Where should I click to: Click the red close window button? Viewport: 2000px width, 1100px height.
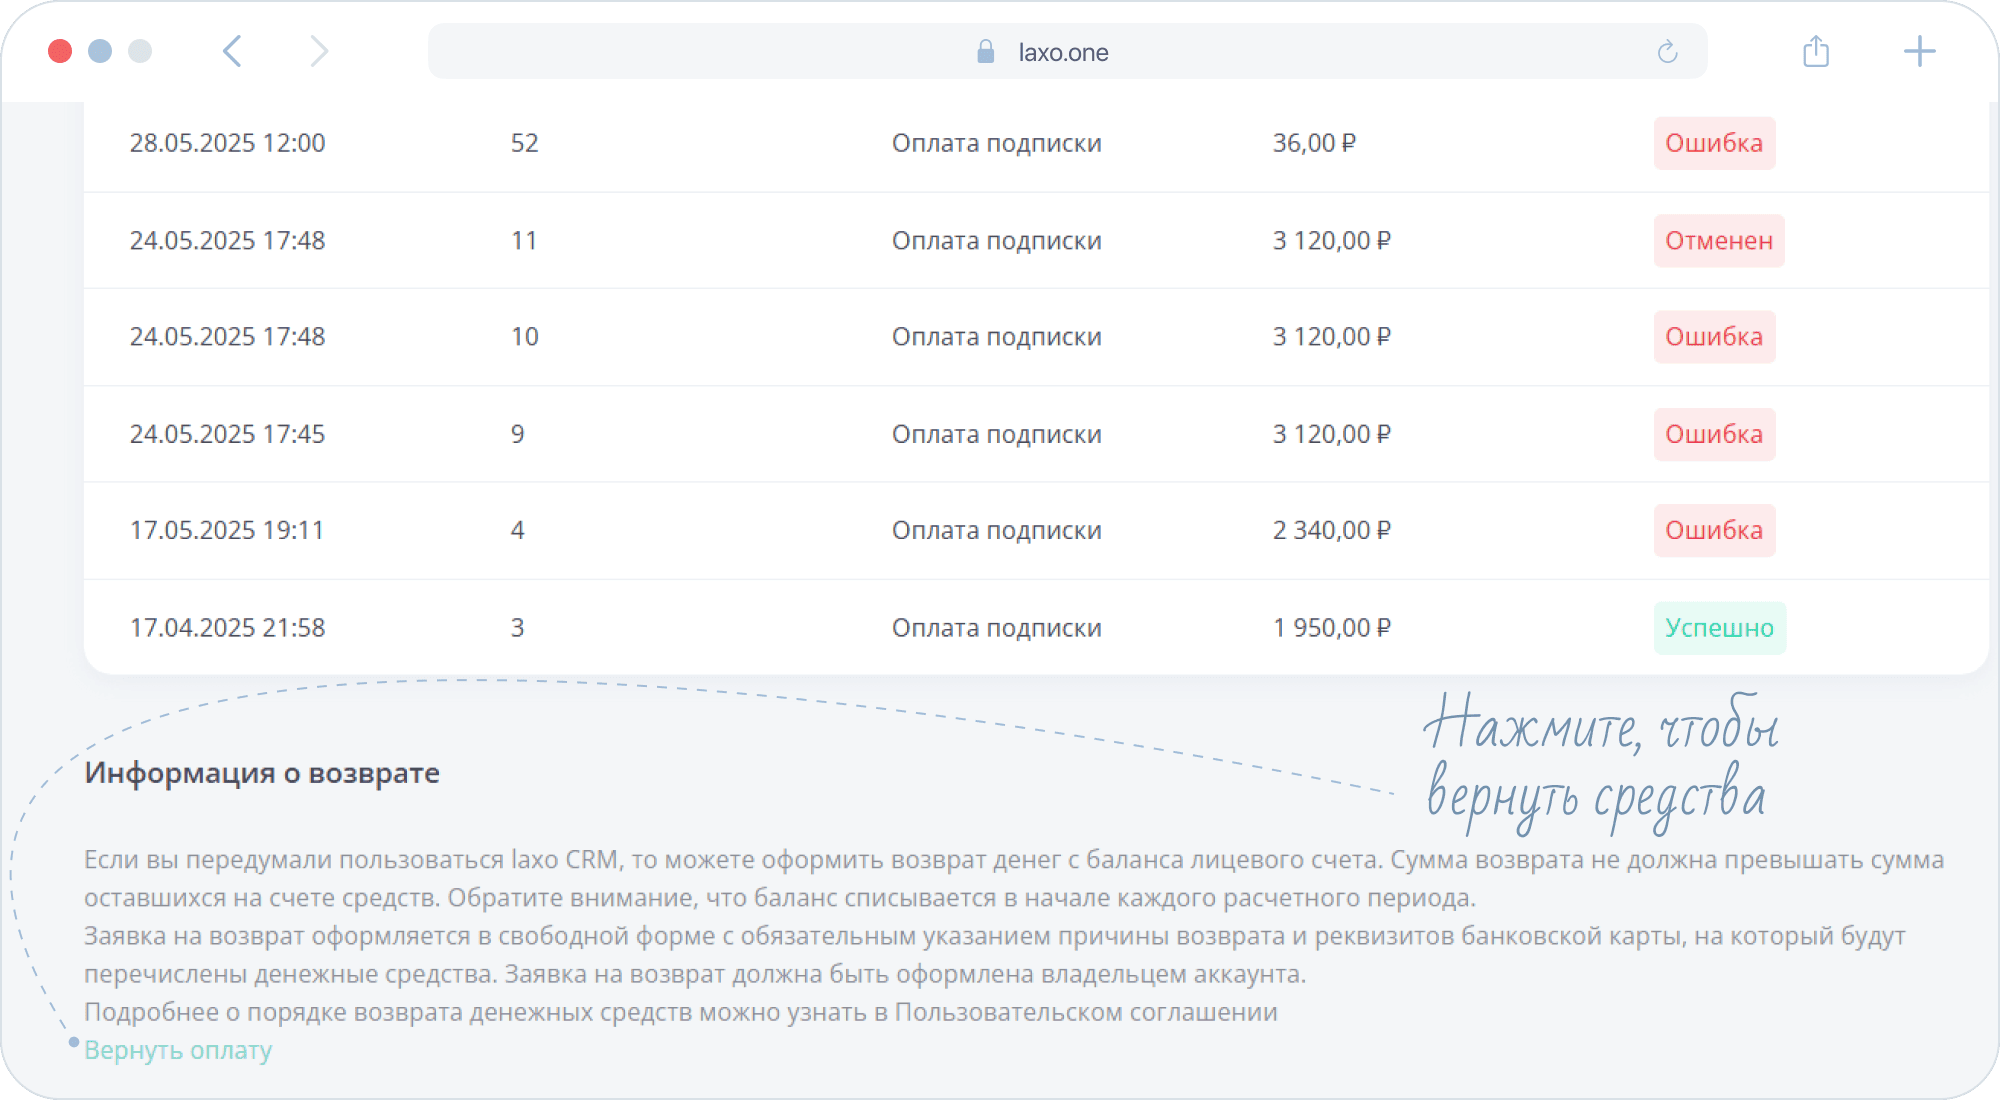coord(60,51)
